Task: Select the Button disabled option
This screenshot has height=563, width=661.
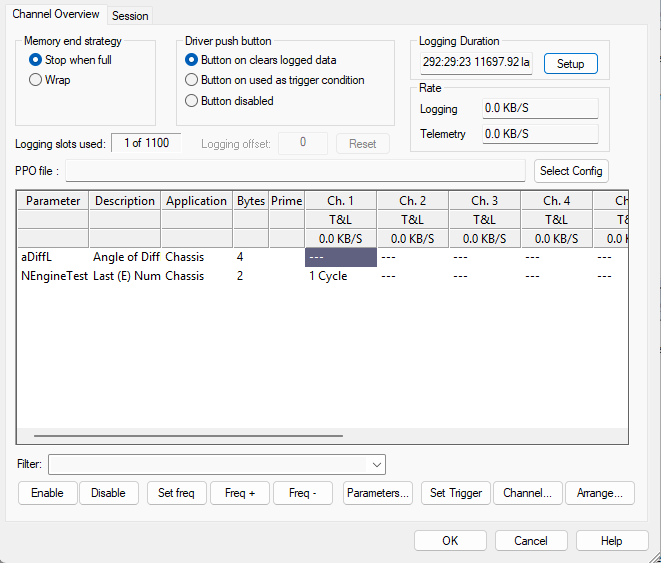Action: pos(229,101)
